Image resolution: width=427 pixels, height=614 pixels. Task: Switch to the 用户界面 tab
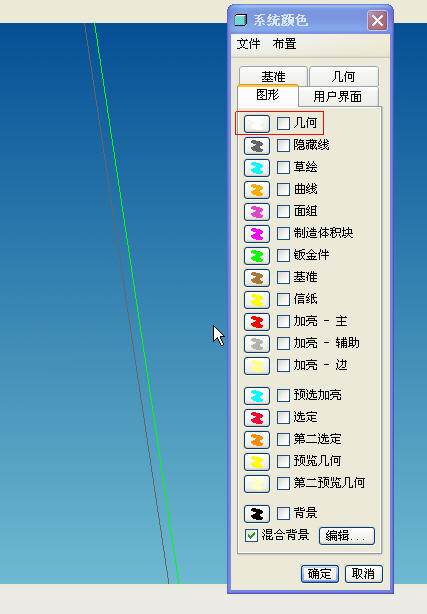[x=338, y=96]
